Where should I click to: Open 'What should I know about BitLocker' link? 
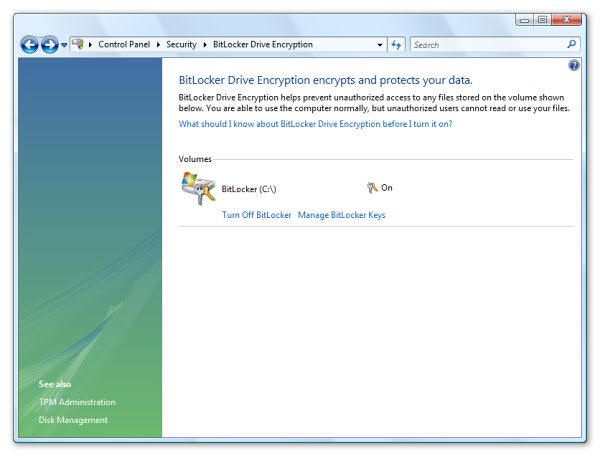[x=315, y=124]
